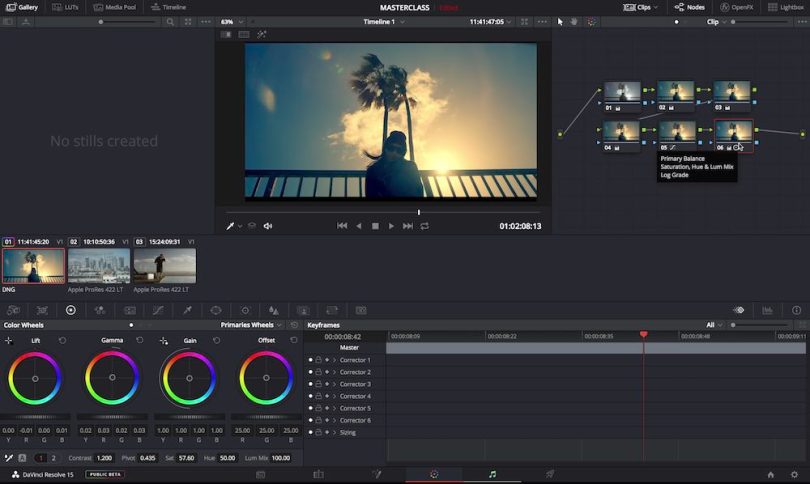The height and width of the screenshot is (484, 810).
Task: Switch to the Media Pool tab
Action: (x=116, y=7)
